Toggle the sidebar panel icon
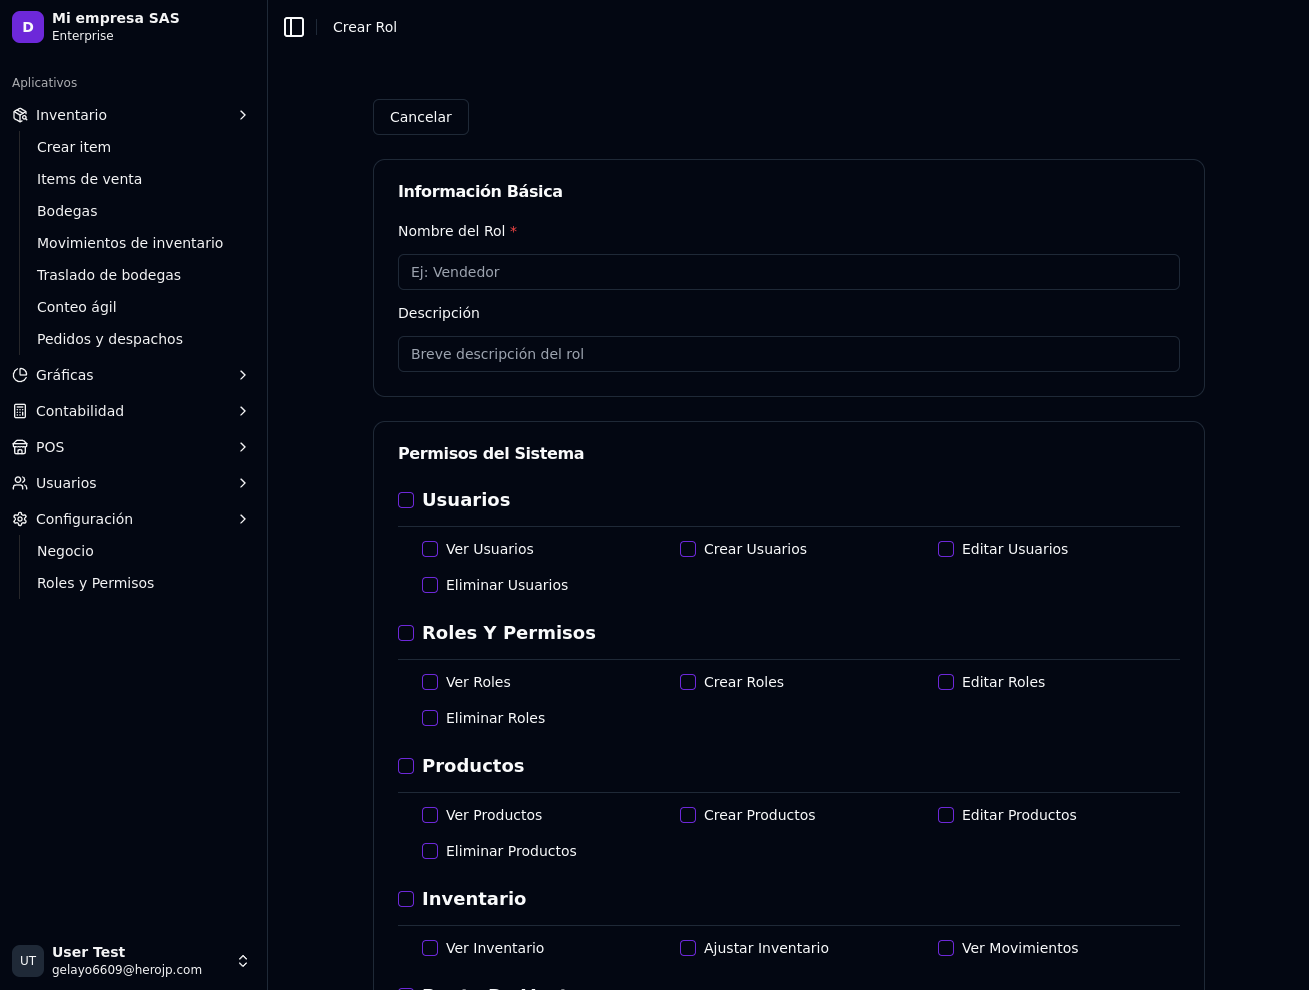The height and width of the screenshot is (990, 1309). coord(294,27)
